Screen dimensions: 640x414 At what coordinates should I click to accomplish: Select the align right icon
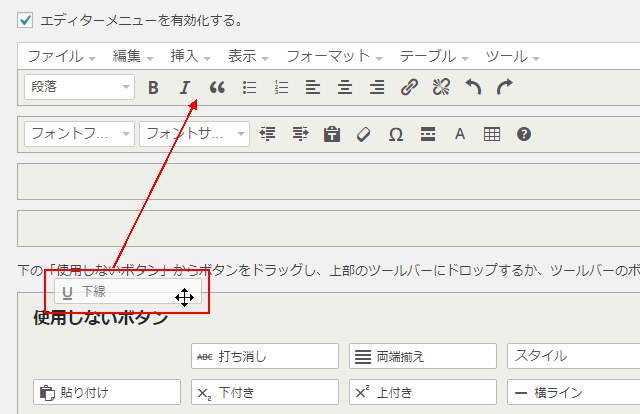[377, 87]
